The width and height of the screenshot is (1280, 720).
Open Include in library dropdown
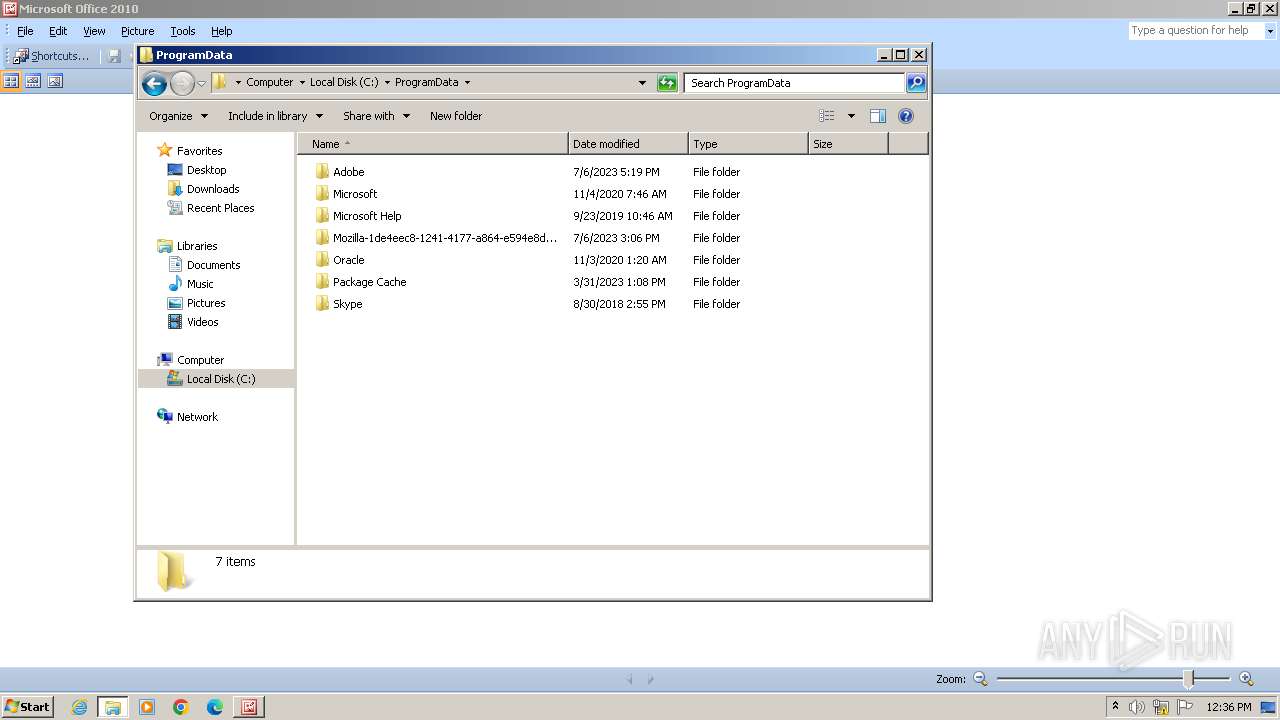[x=275, y=116]
